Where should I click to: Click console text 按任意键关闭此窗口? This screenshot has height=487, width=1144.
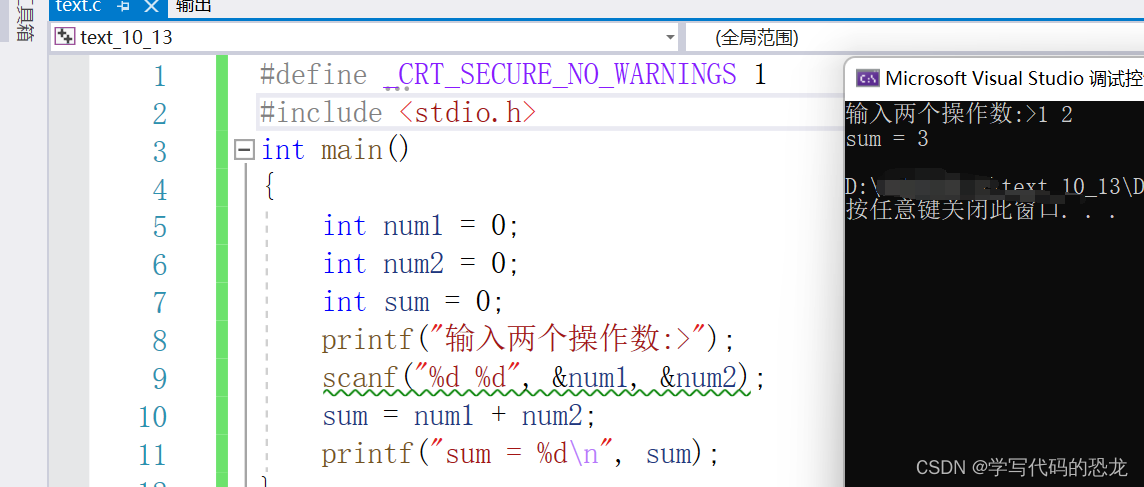point(981,211)
